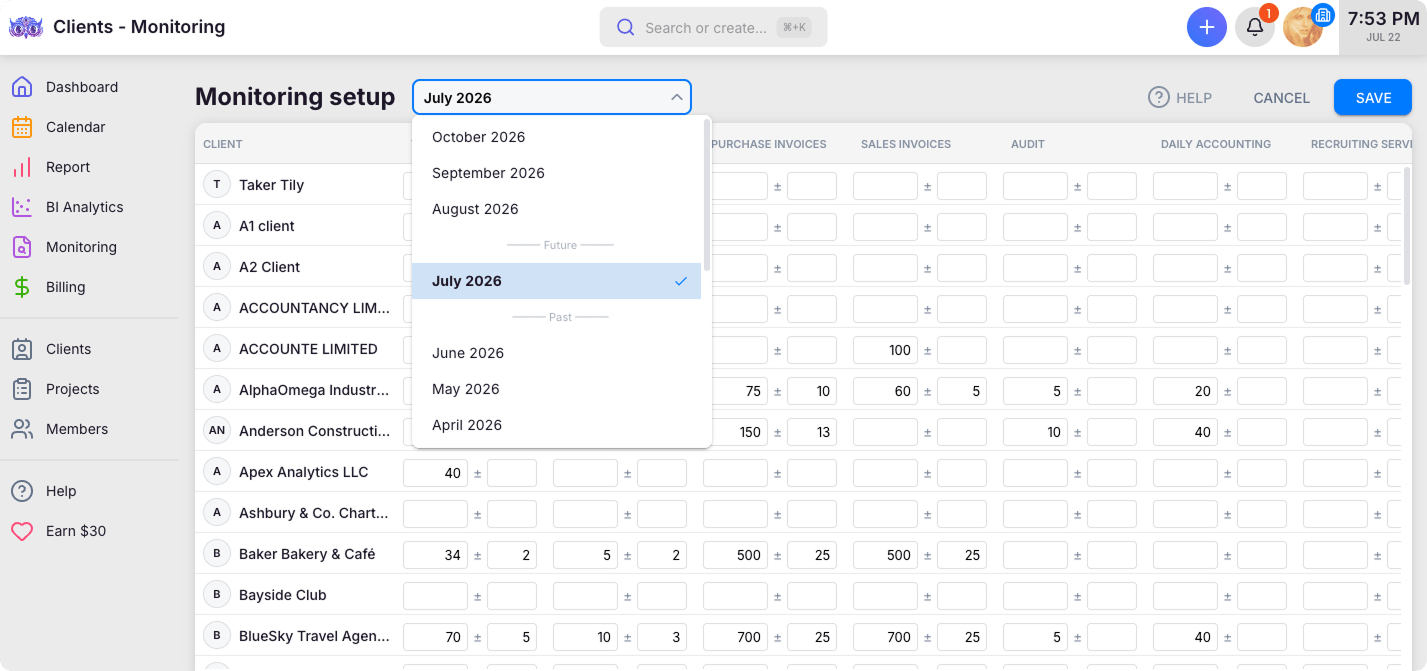
Task: Open Dashboard from the sidebar
Action: pos(65,87)
